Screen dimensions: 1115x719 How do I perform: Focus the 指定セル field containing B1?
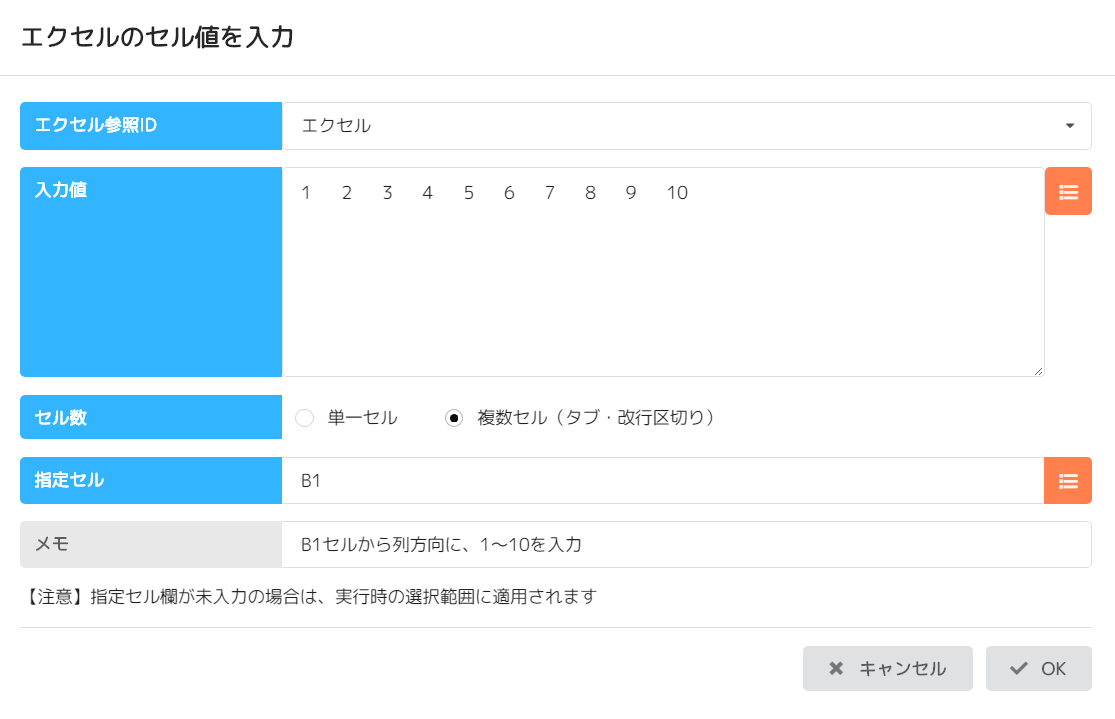(x=662, y=481)
